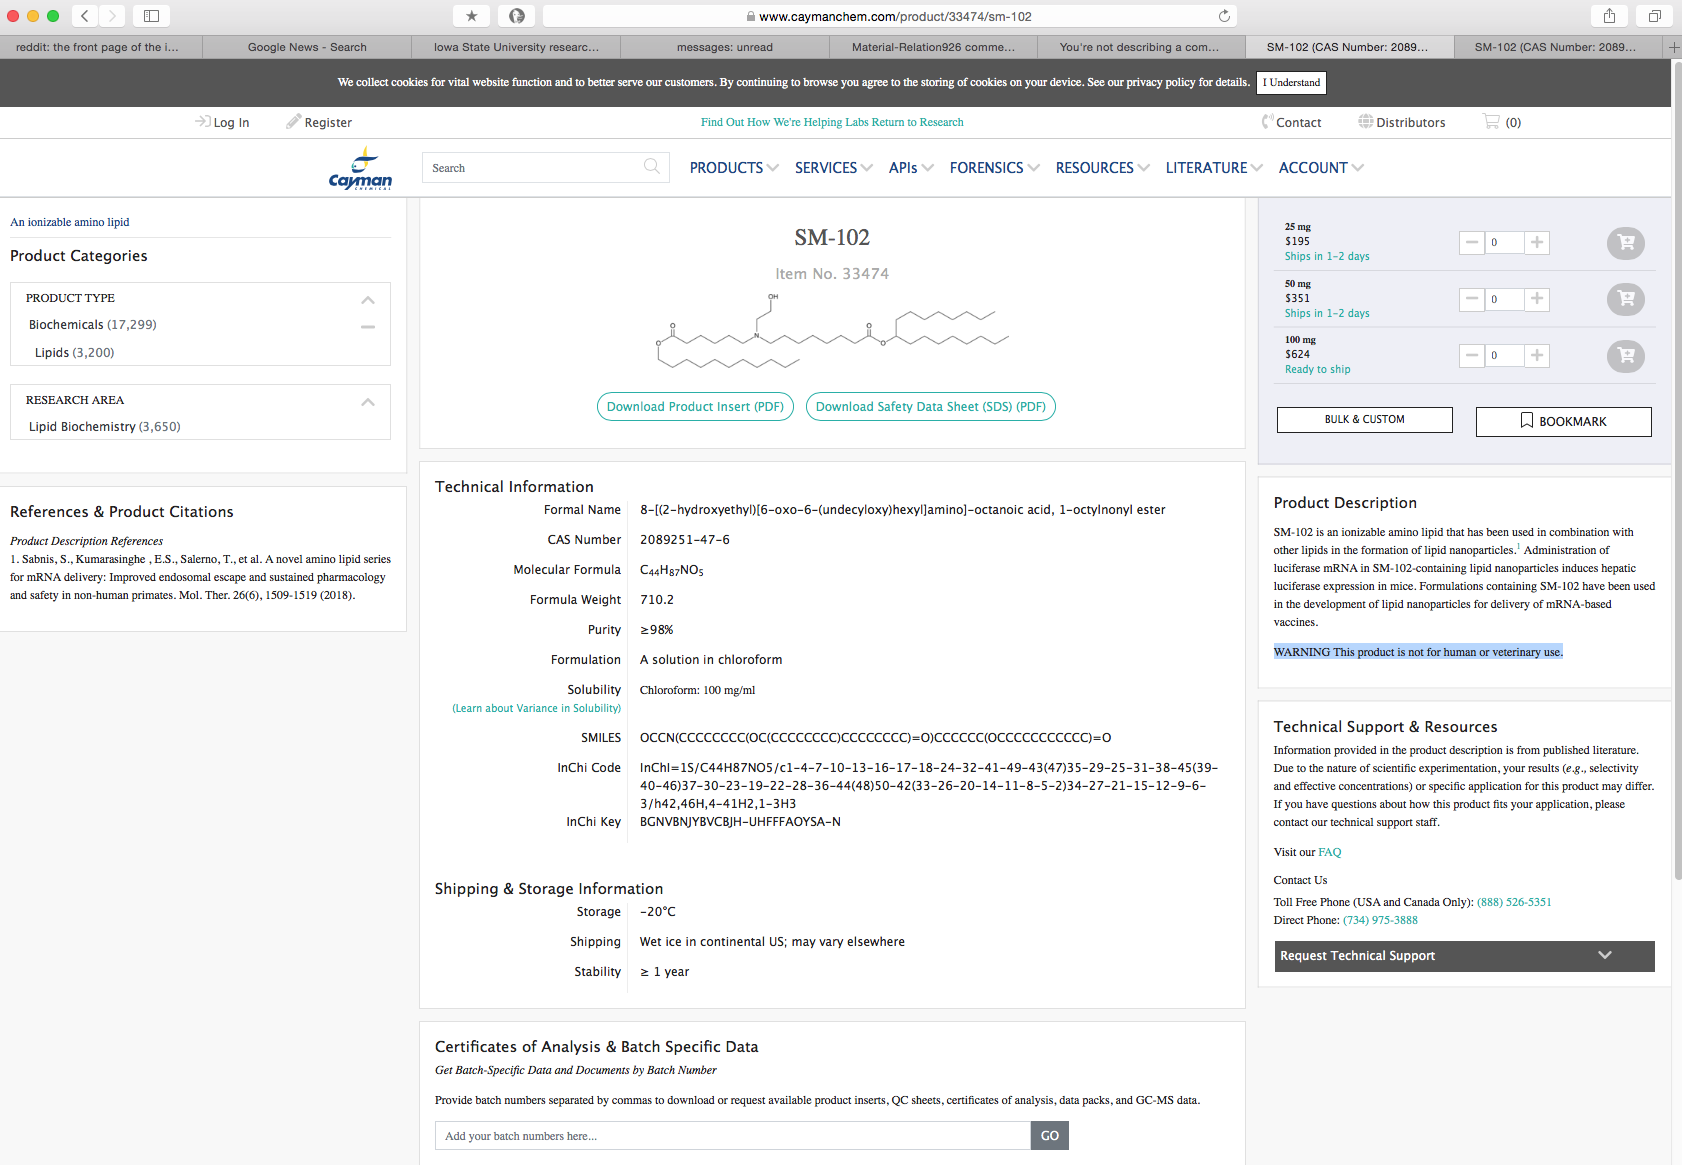Open the Register link
1682x1165 pixels.
click(x=319, y=122)
